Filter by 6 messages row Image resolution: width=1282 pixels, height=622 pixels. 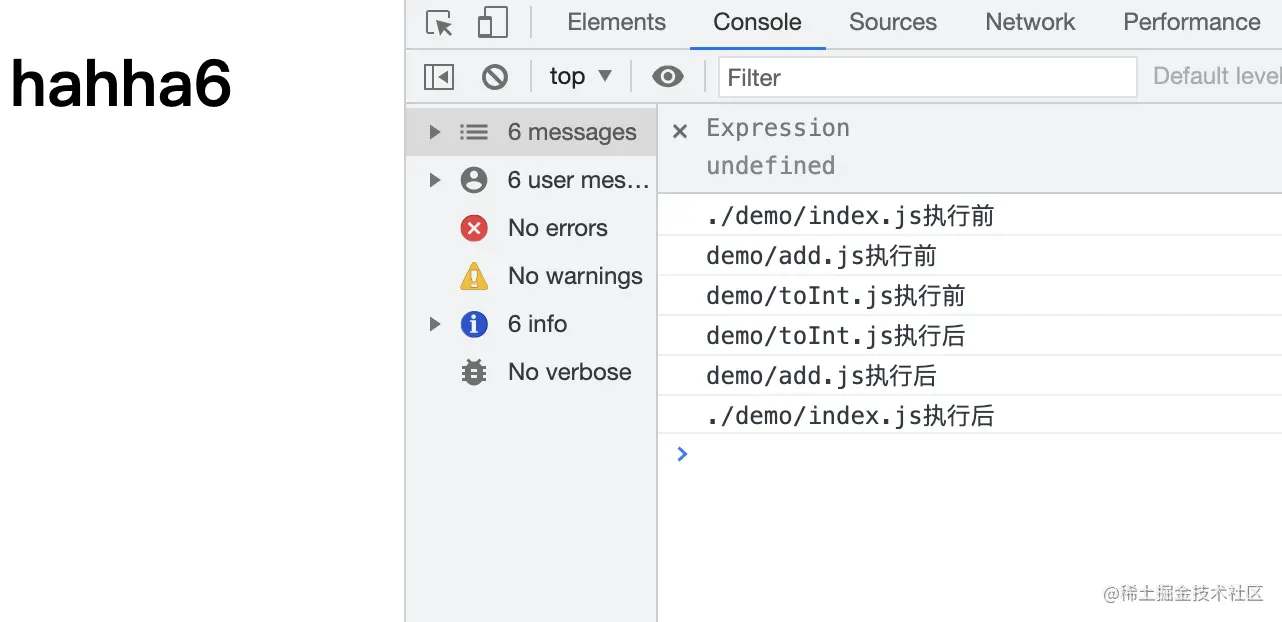[x=531, y=132]
